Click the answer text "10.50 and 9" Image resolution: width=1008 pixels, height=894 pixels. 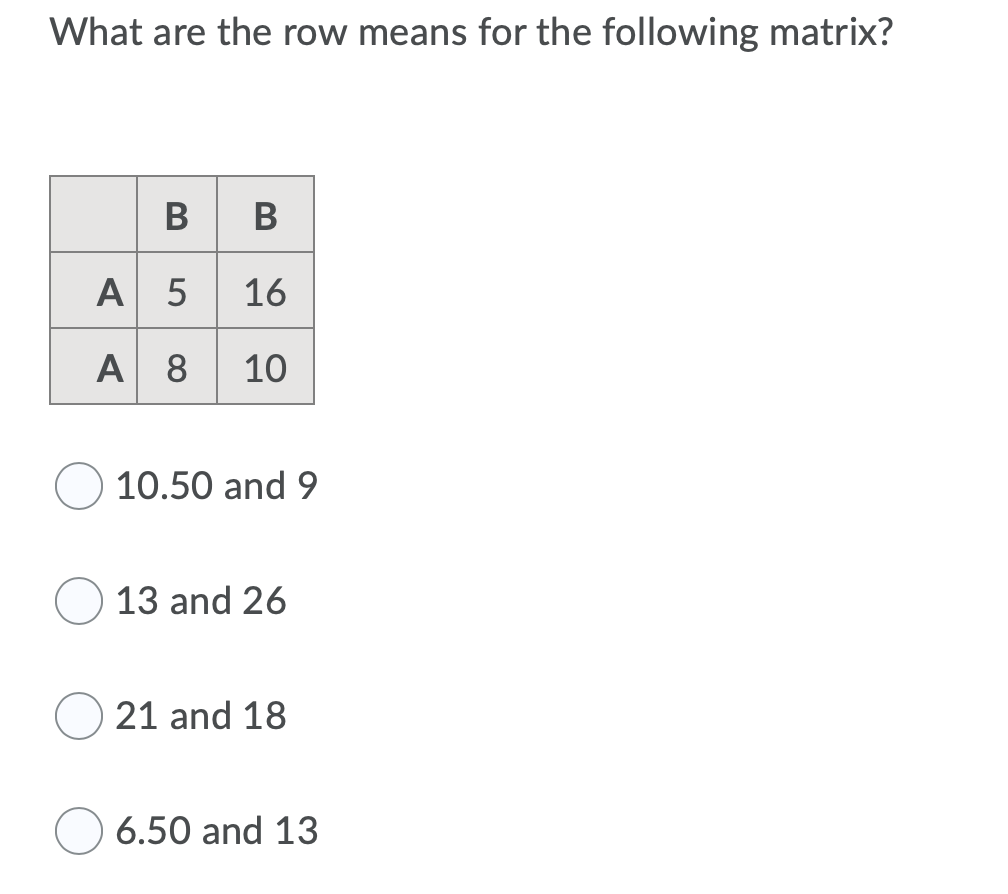(216, 487)
